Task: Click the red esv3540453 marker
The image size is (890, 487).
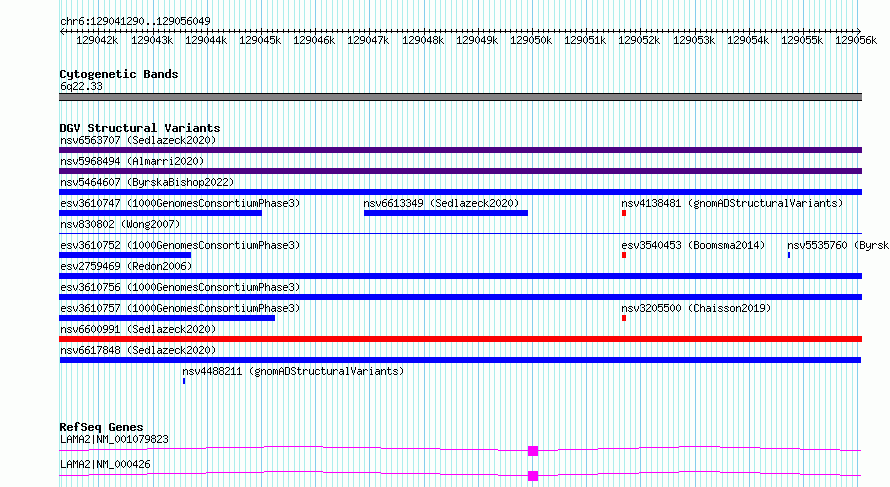Action: (624, 255)
